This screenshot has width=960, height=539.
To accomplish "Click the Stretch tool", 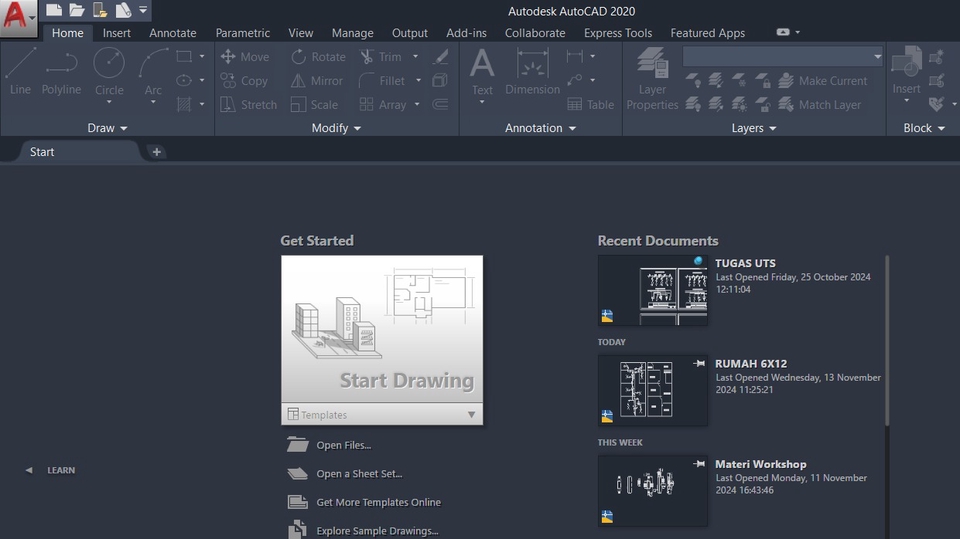I will 249,105.
